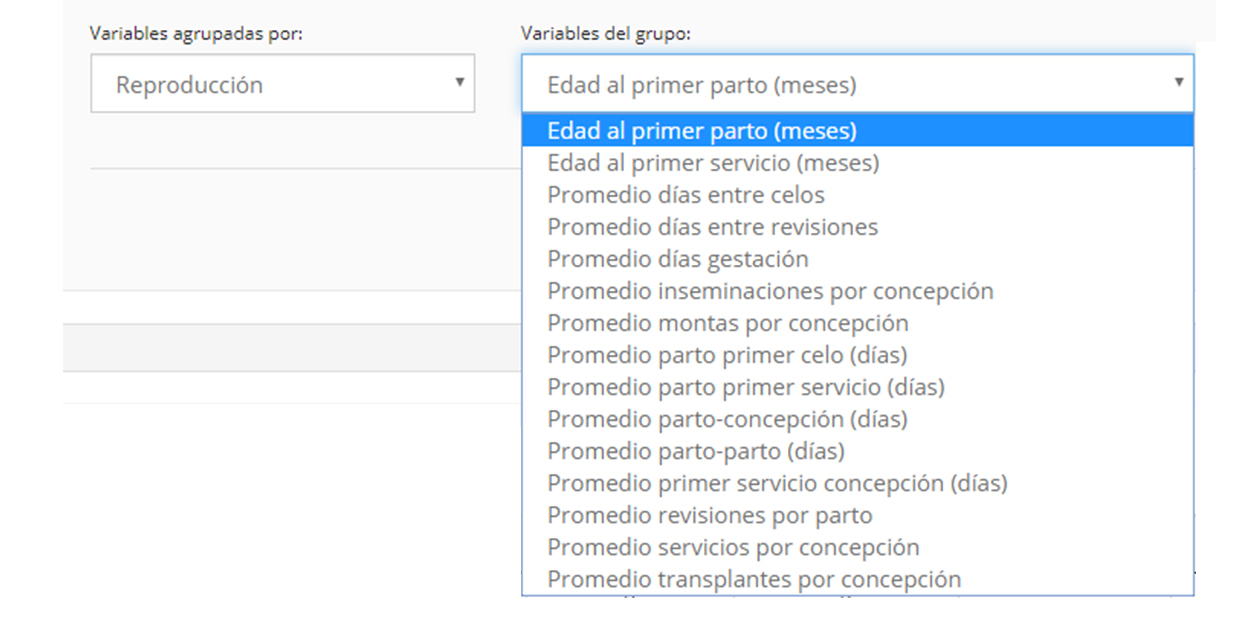This screenshot has height=628, width=1259.
Task: Pick Promedio días gestación option
Action: pos(857,258)
